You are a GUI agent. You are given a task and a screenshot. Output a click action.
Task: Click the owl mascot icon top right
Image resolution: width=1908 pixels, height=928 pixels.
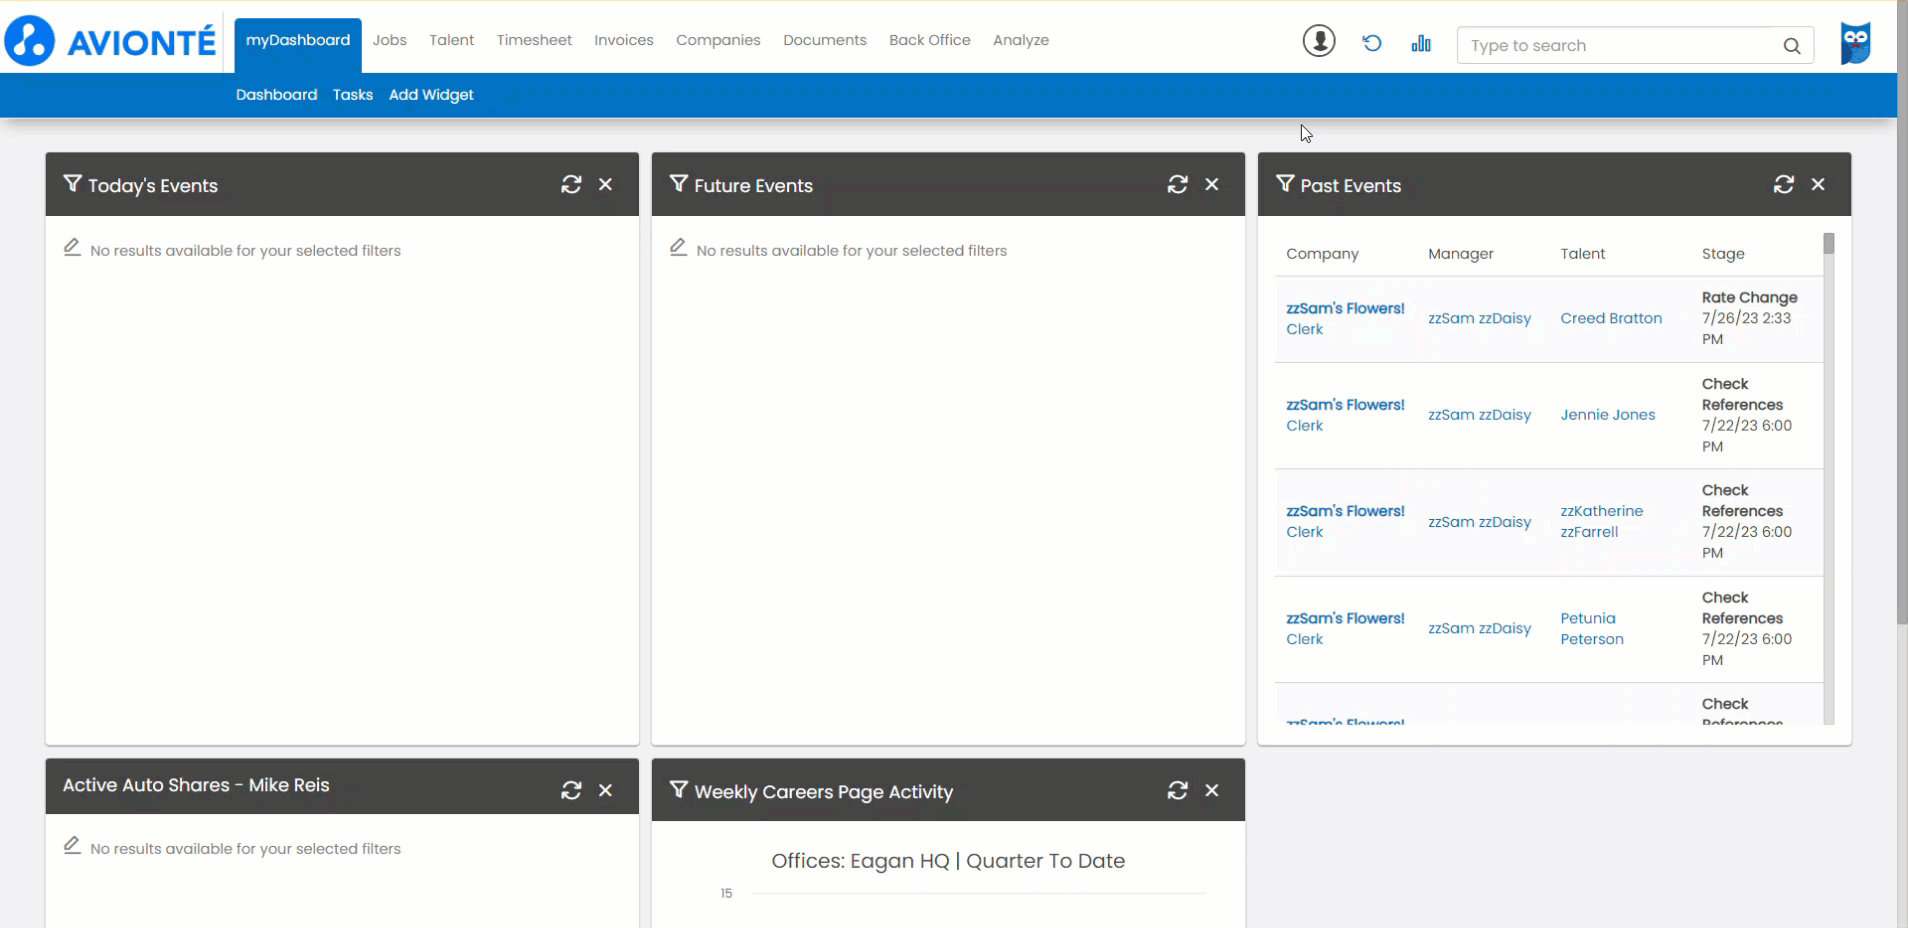(x=1856, y=41)
